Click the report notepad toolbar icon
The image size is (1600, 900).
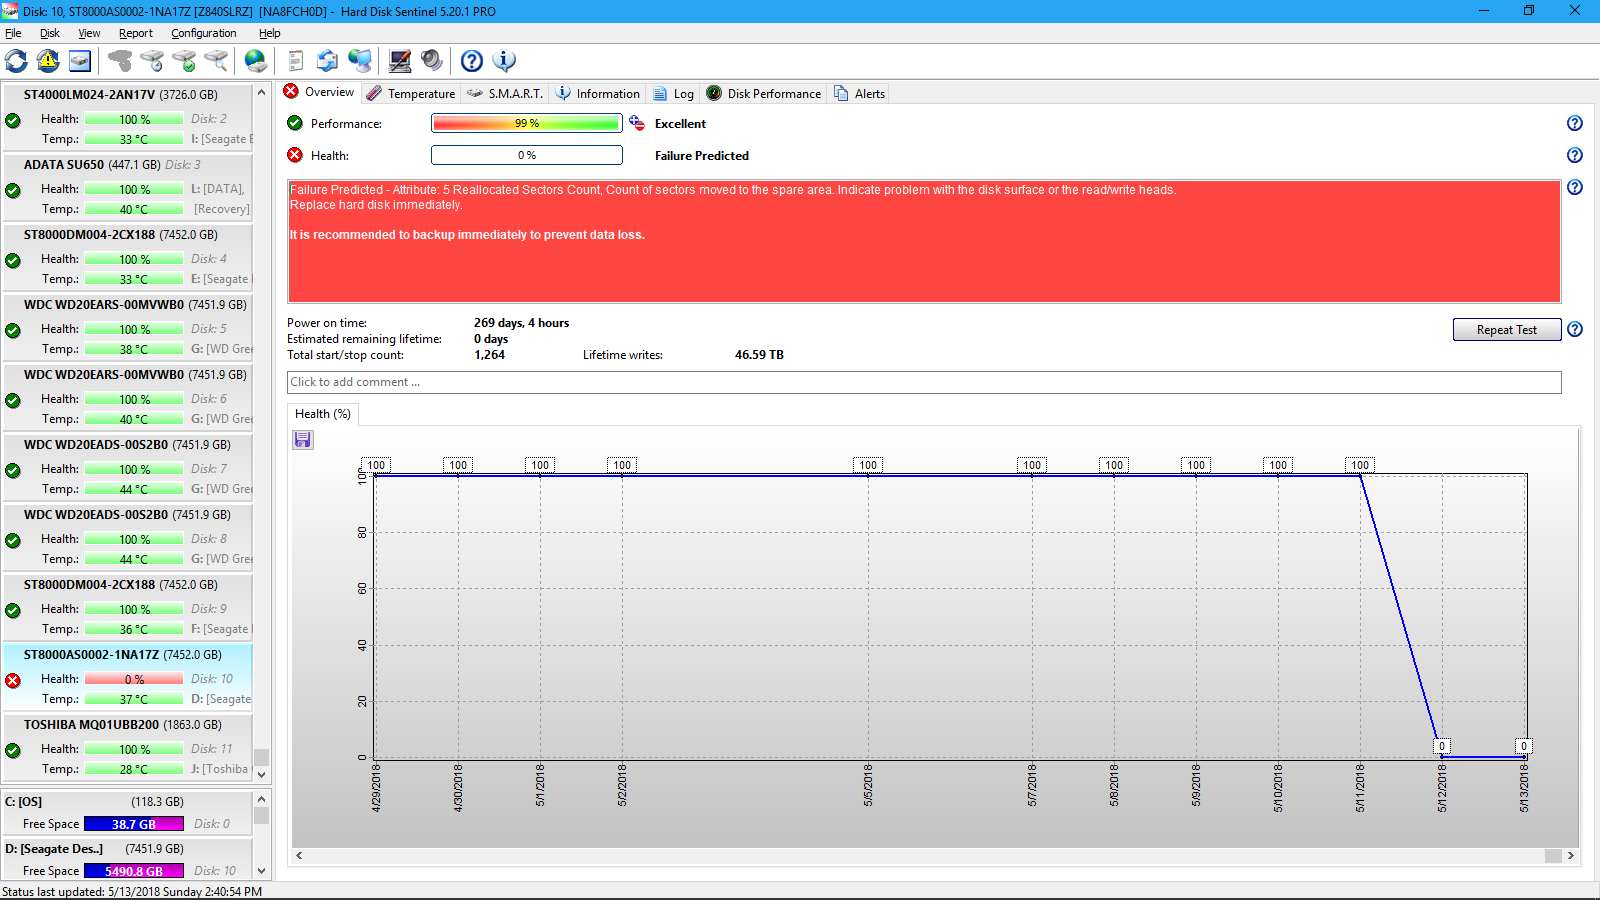(x=296, y=61)
